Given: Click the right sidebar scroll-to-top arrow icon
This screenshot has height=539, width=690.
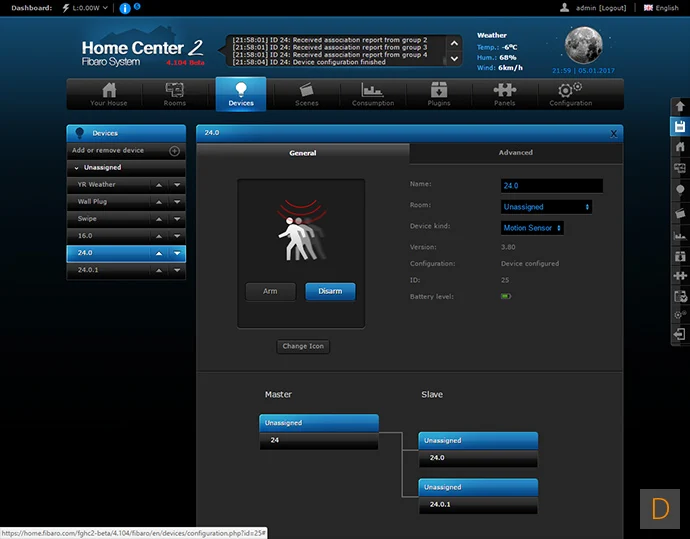Looking at the screenshot, I should point(680,106).
